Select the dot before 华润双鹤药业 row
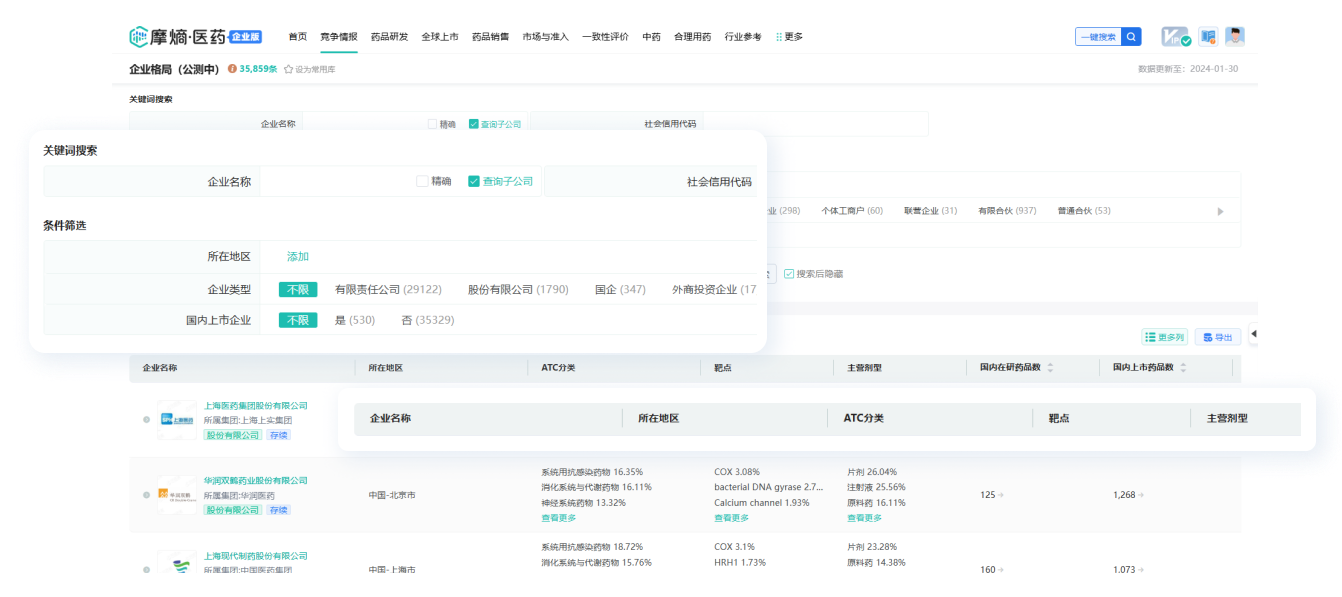1342x597 pixels. [x=146, y=495]
